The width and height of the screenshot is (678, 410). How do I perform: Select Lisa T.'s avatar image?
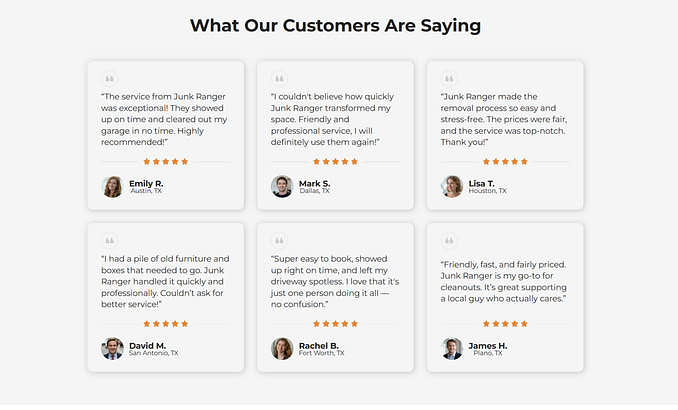(452, 187)
